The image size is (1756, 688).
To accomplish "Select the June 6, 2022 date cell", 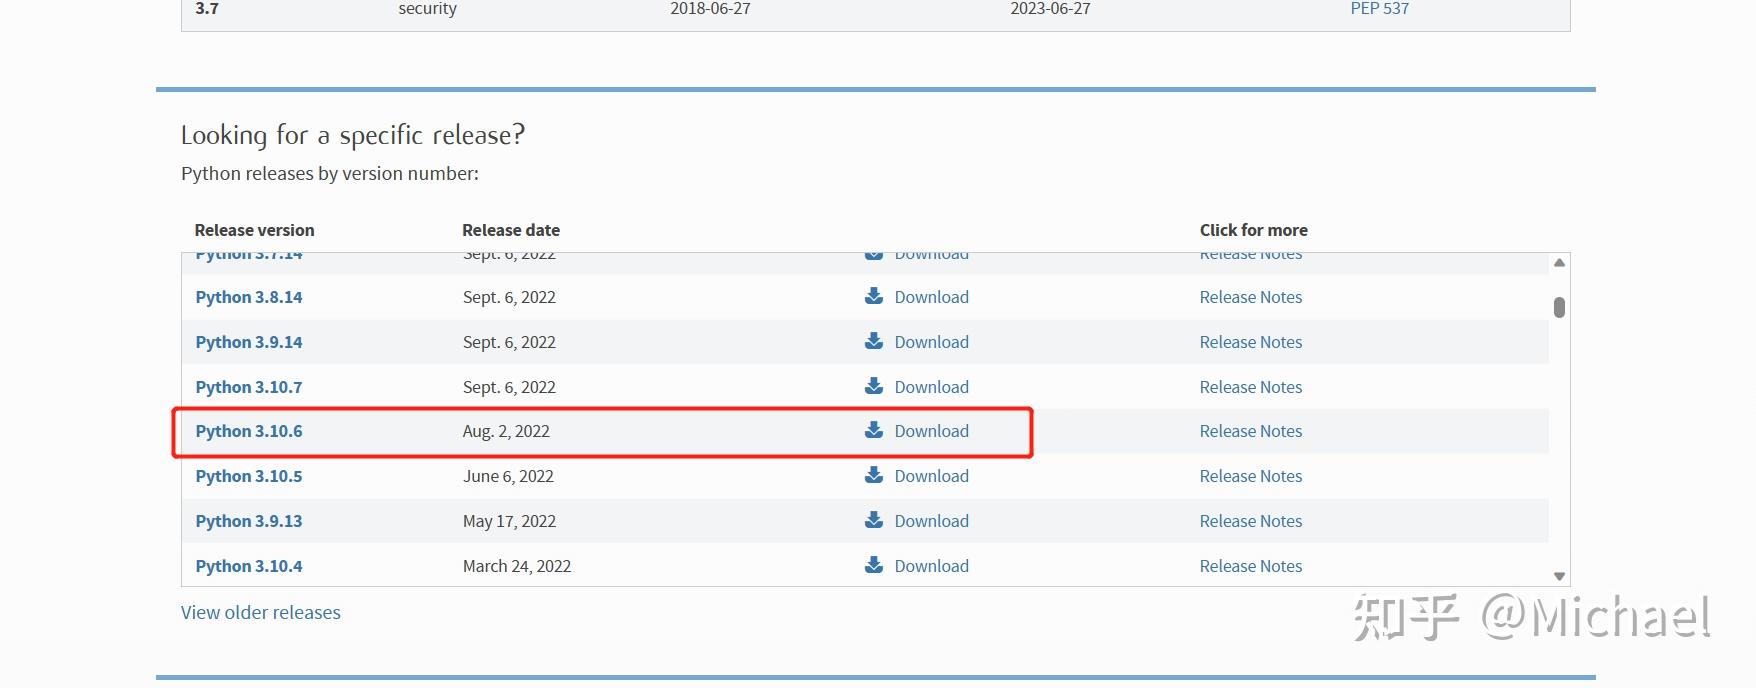I will [x=508, y=476].
